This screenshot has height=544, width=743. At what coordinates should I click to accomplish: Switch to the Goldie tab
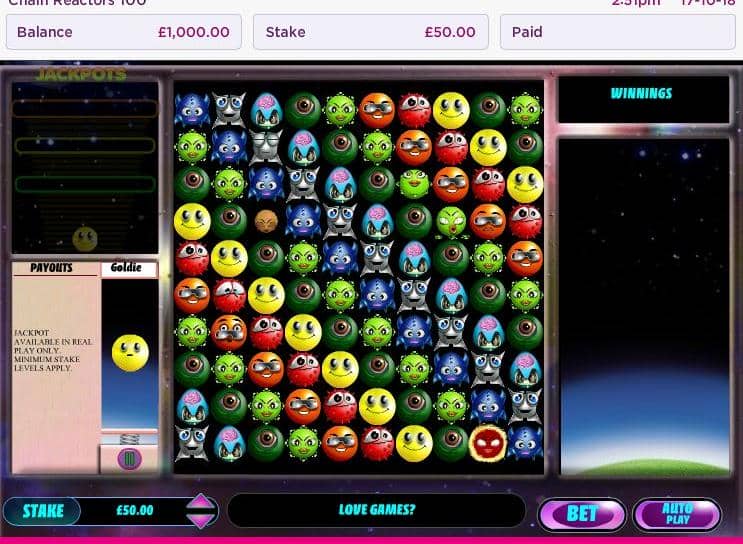[127, 268]
